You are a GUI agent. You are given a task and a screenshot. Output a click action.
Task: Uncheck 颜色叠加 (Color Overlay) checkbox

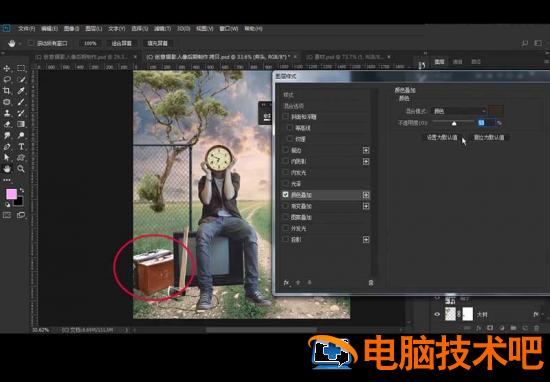click(286, 195)
